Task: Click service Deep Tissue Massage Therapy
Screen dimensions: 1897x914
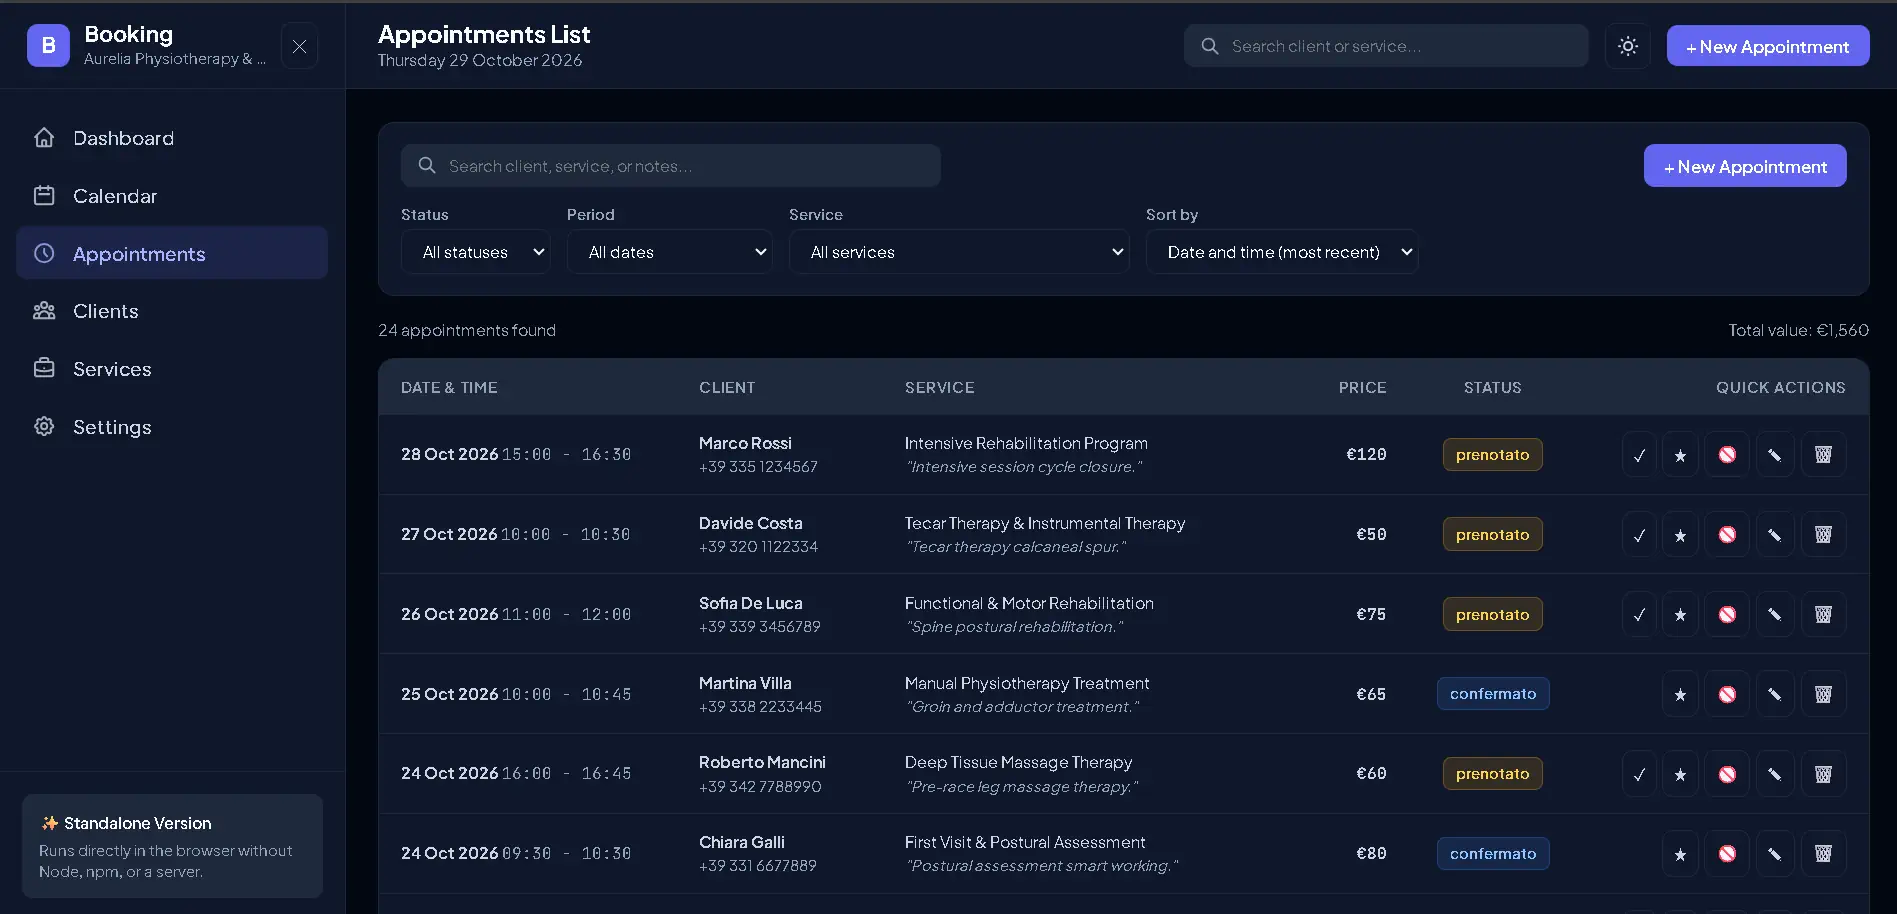Action: pyautogui.click(x=1018, y=763)
